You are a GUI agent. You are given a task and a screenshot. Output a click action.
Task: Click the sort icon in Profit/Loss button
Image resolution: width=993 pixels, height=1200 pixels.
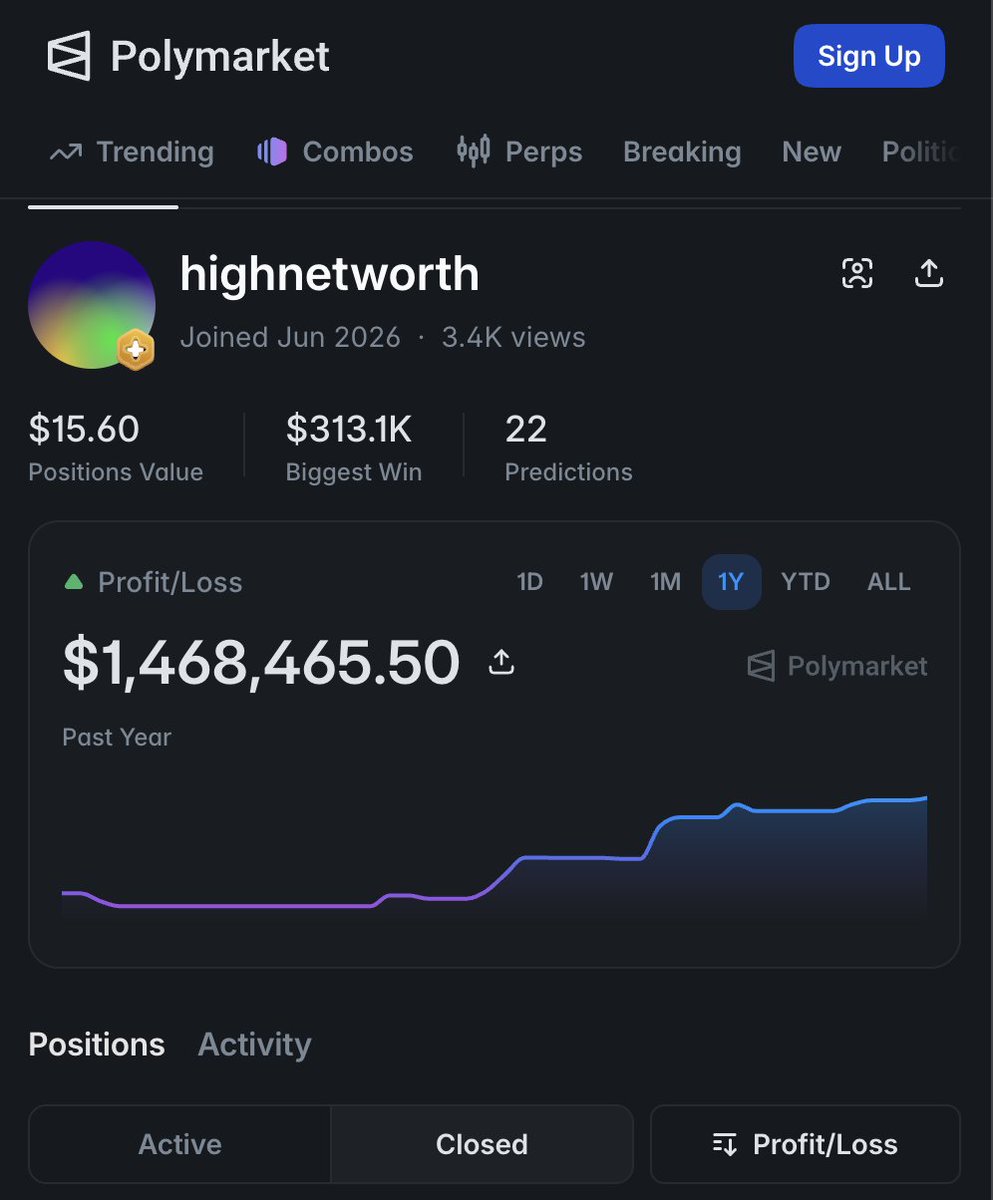pos(725,1145)
